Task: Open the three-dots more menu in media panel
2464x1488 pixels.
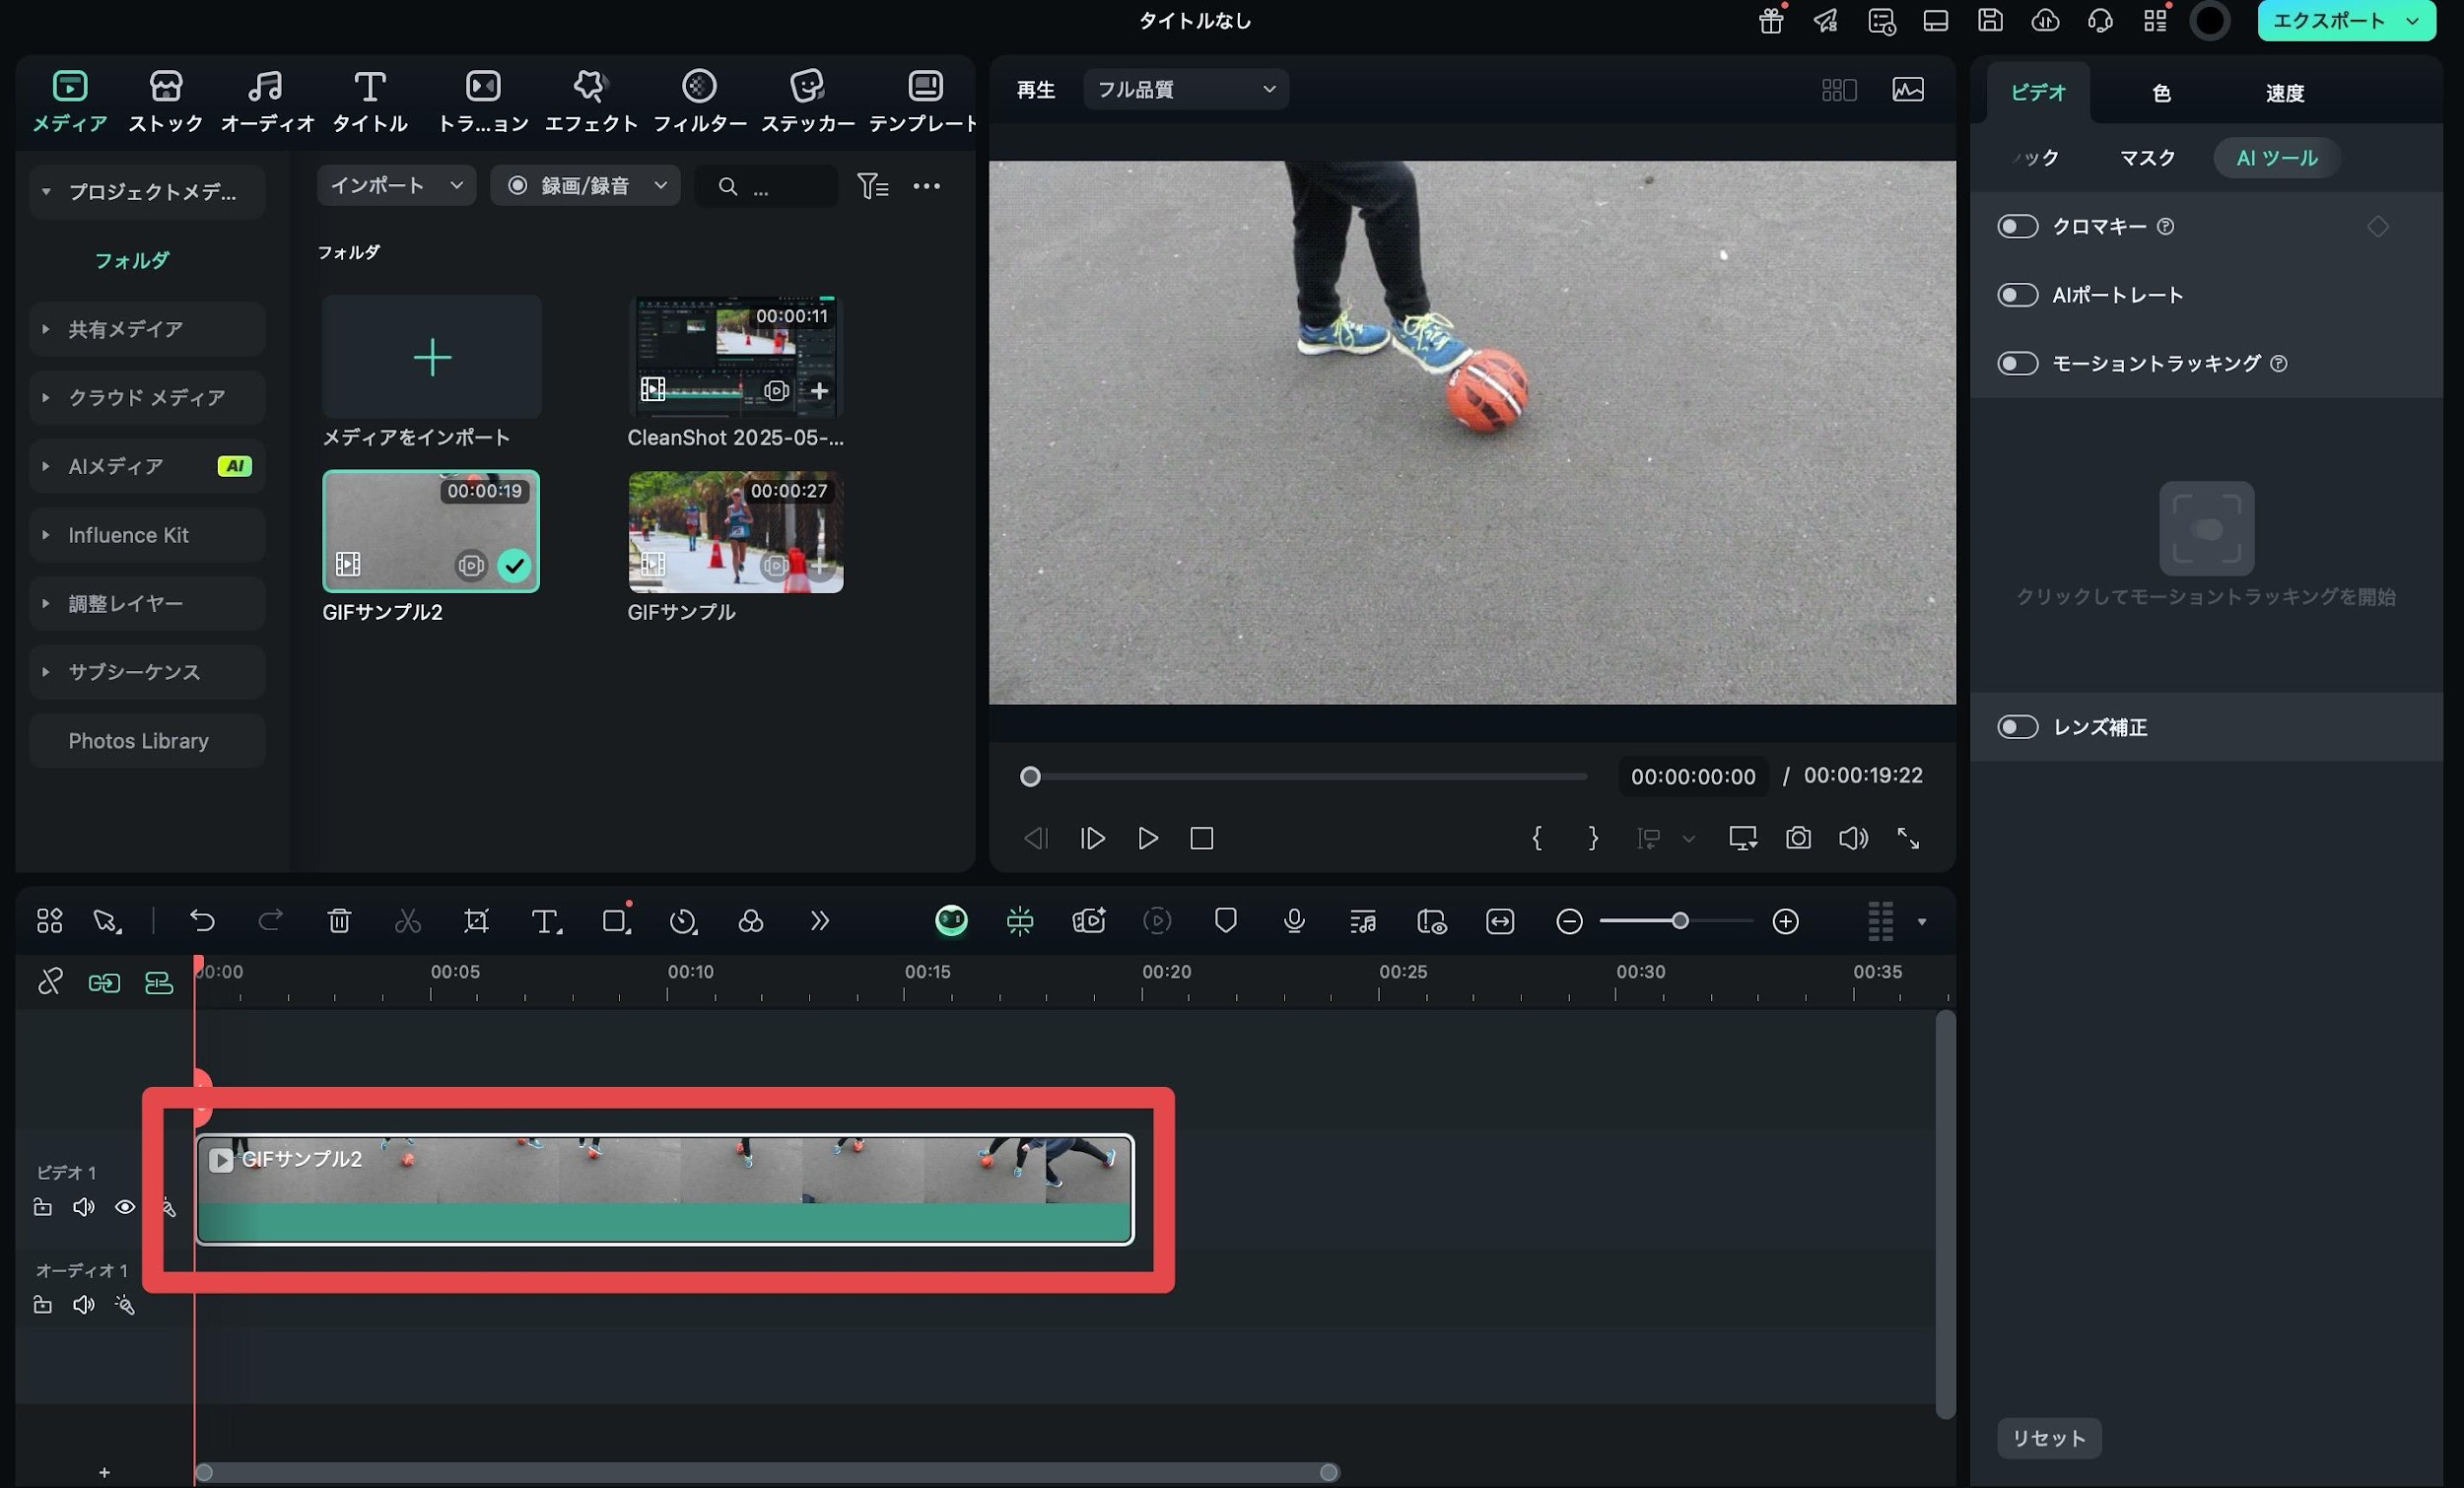Action: [x=926, y=186]
